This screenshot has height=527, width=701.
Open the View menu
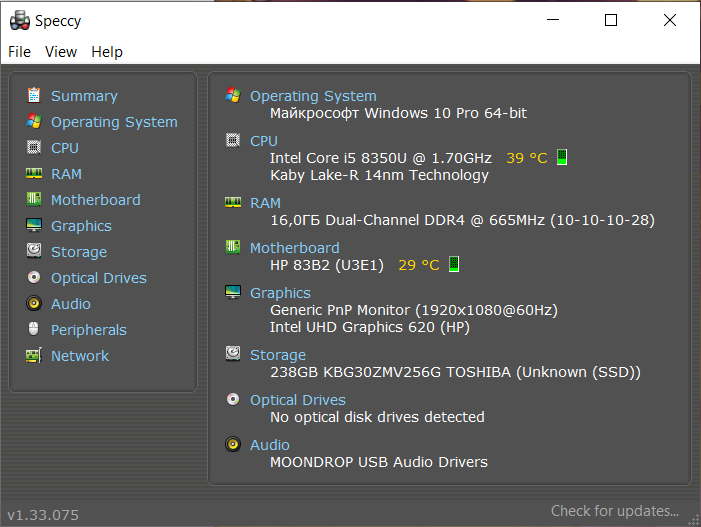61,52
